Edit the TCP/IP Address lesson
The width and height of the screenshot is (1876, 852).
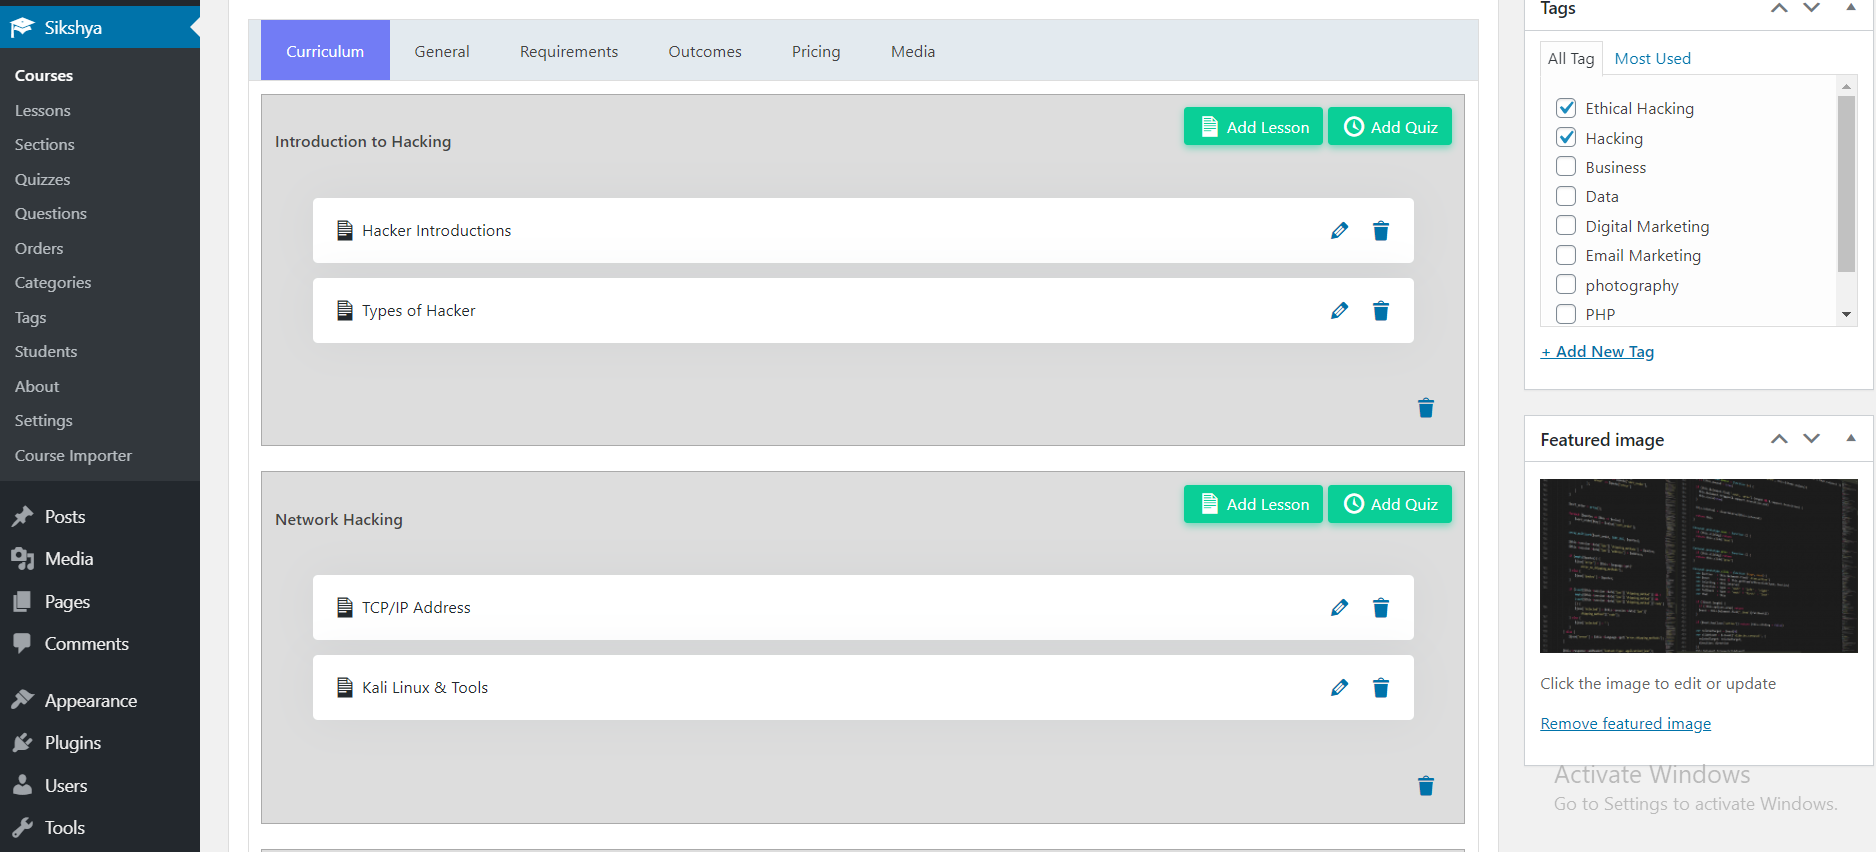pyautogui.click(x=1339, y=608)
